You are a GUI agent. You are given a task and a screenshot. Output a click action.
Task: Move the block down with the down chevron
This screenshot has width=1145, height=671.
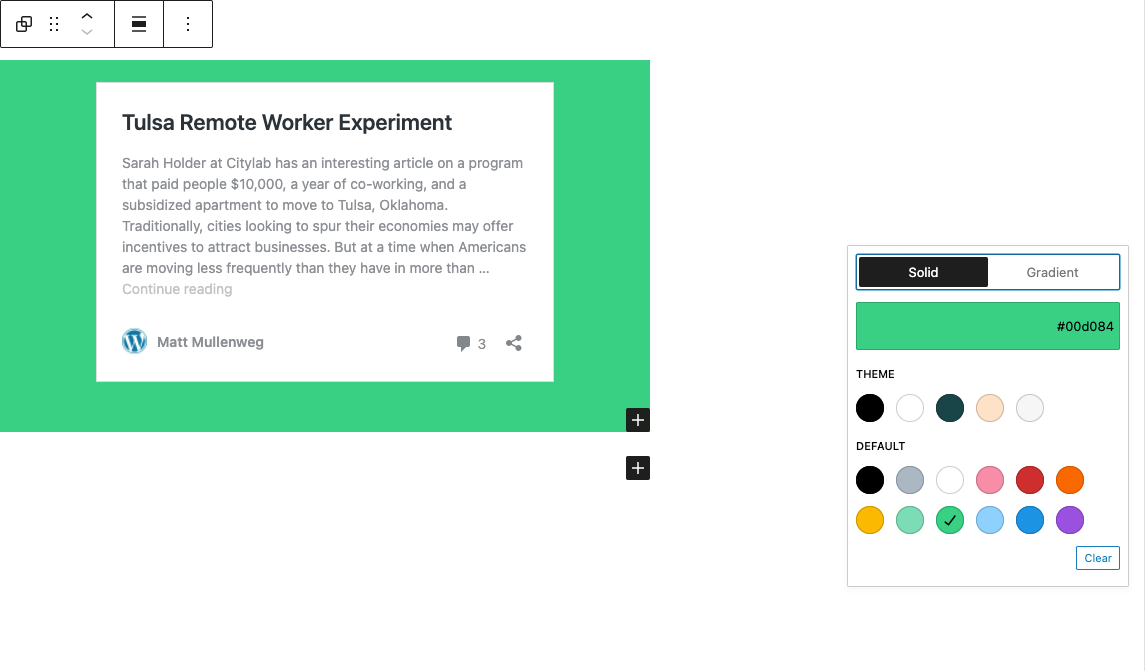[87, 31]
